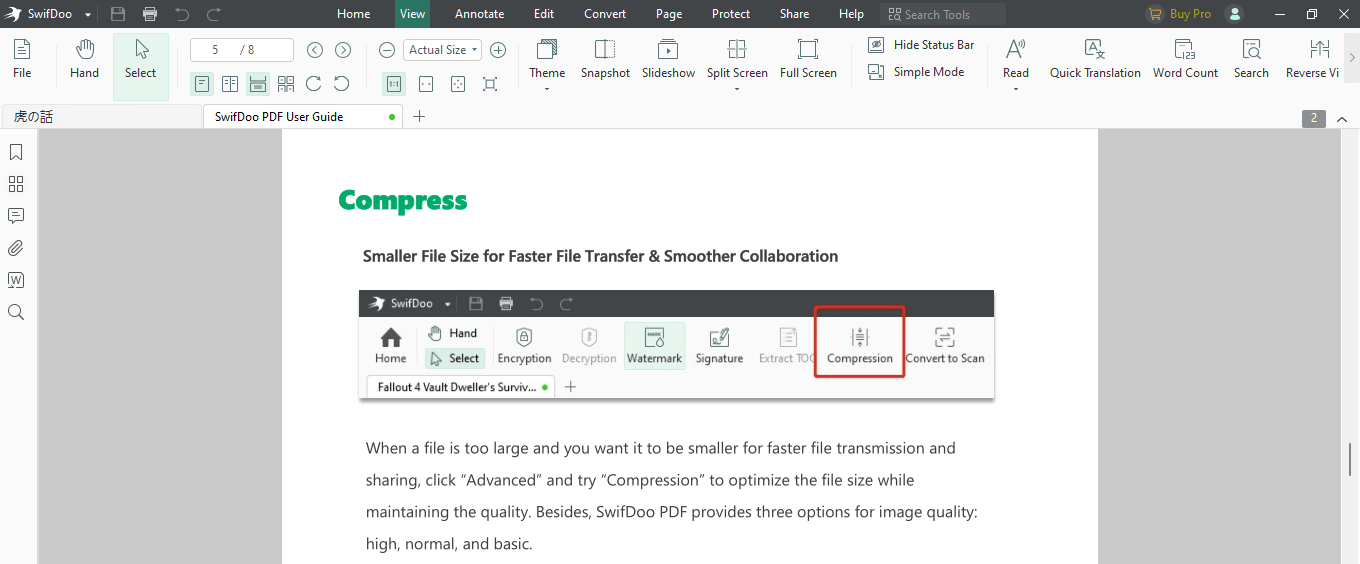The image size is (1360, 564).
Task: Switch to the Page tab
Action: (x=669, y=14)
